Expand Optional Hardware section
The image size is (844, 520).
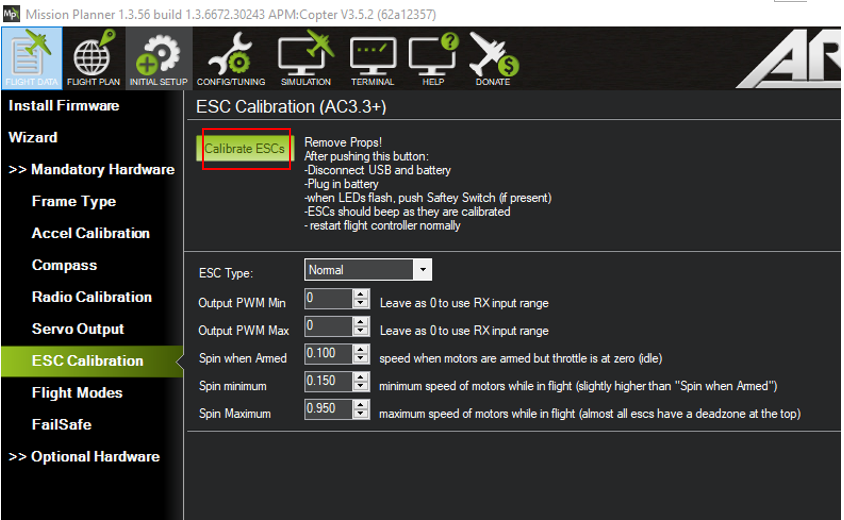pos(84,456)
